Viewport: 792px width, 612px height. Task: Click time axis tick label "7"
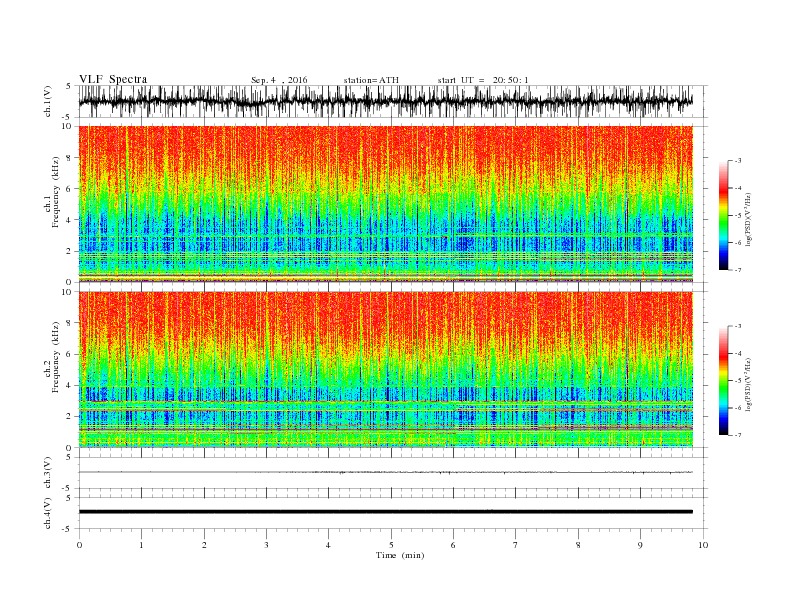tap(516, 545)
